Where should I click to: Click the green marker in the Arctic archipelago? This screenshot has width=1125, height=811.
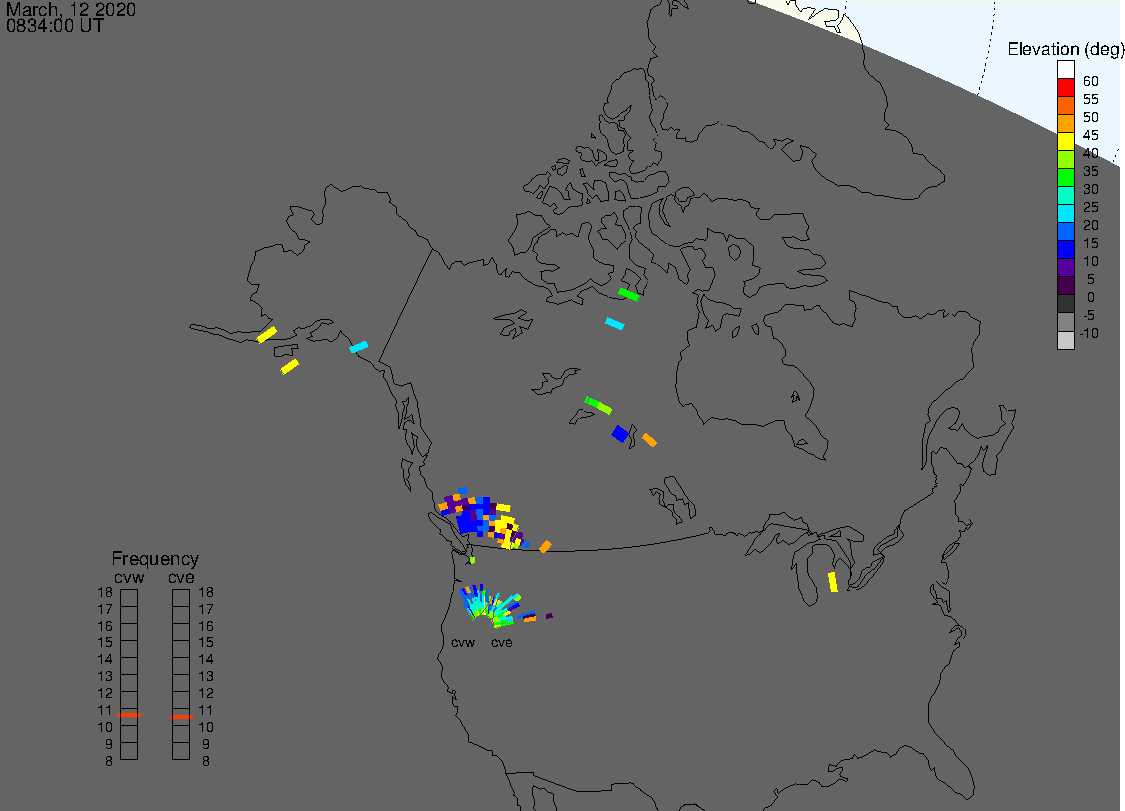[629, 294]
